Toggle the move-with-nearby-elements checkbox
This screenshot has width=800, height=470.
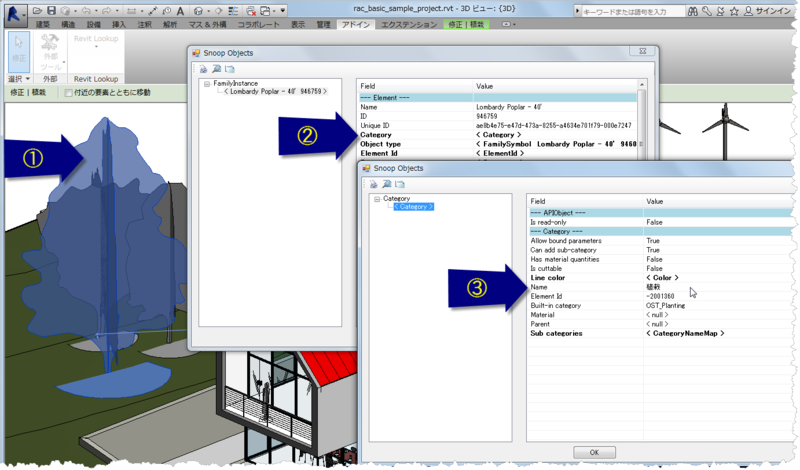click(x=68, y=93)
